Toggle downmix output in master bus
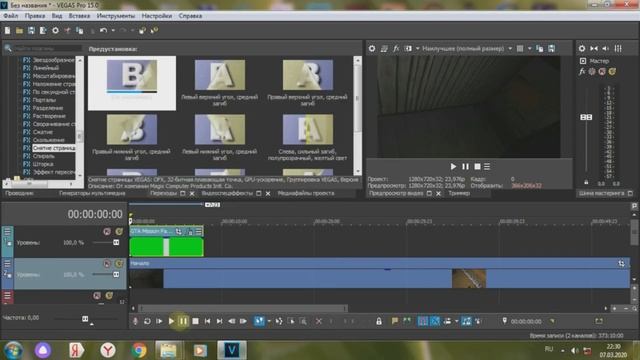 coord(594,49)
